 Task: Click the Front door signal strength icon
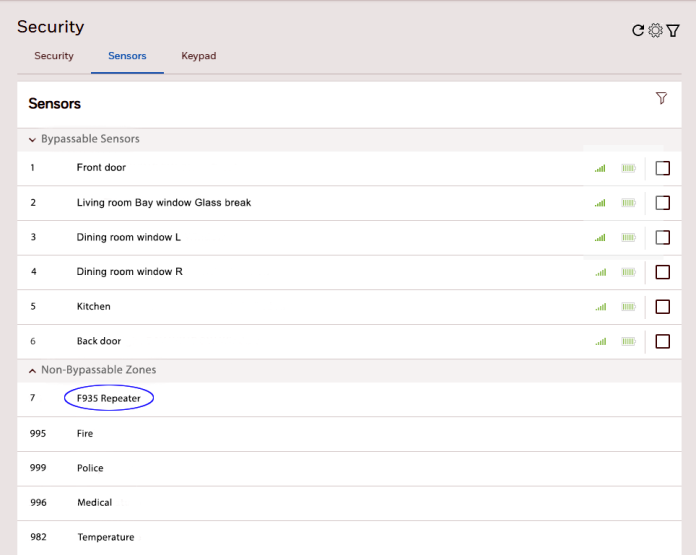600,168
